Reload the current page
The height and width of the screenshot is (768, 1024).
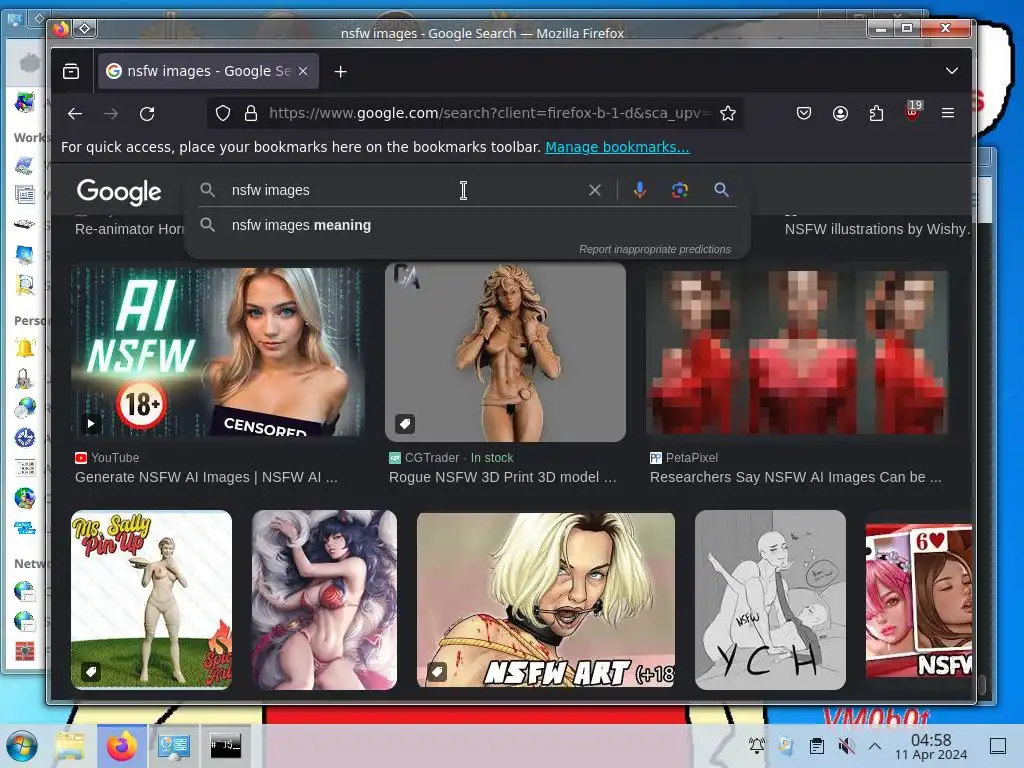tap(147, 114)
